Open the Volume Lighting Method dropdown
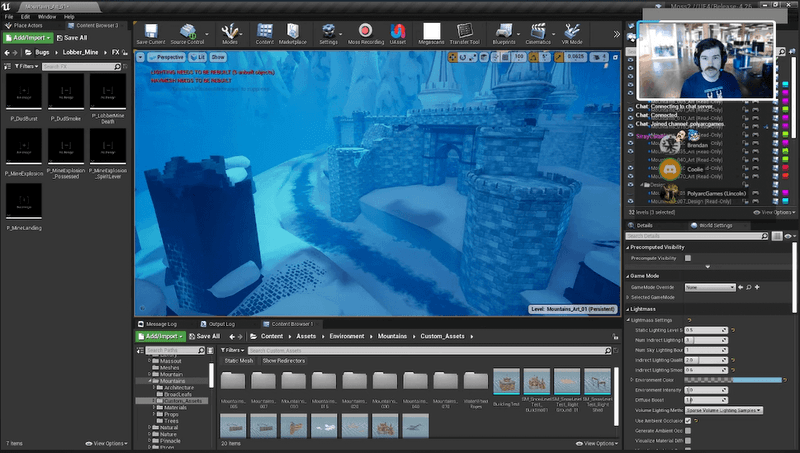 [x=723, y=410]
